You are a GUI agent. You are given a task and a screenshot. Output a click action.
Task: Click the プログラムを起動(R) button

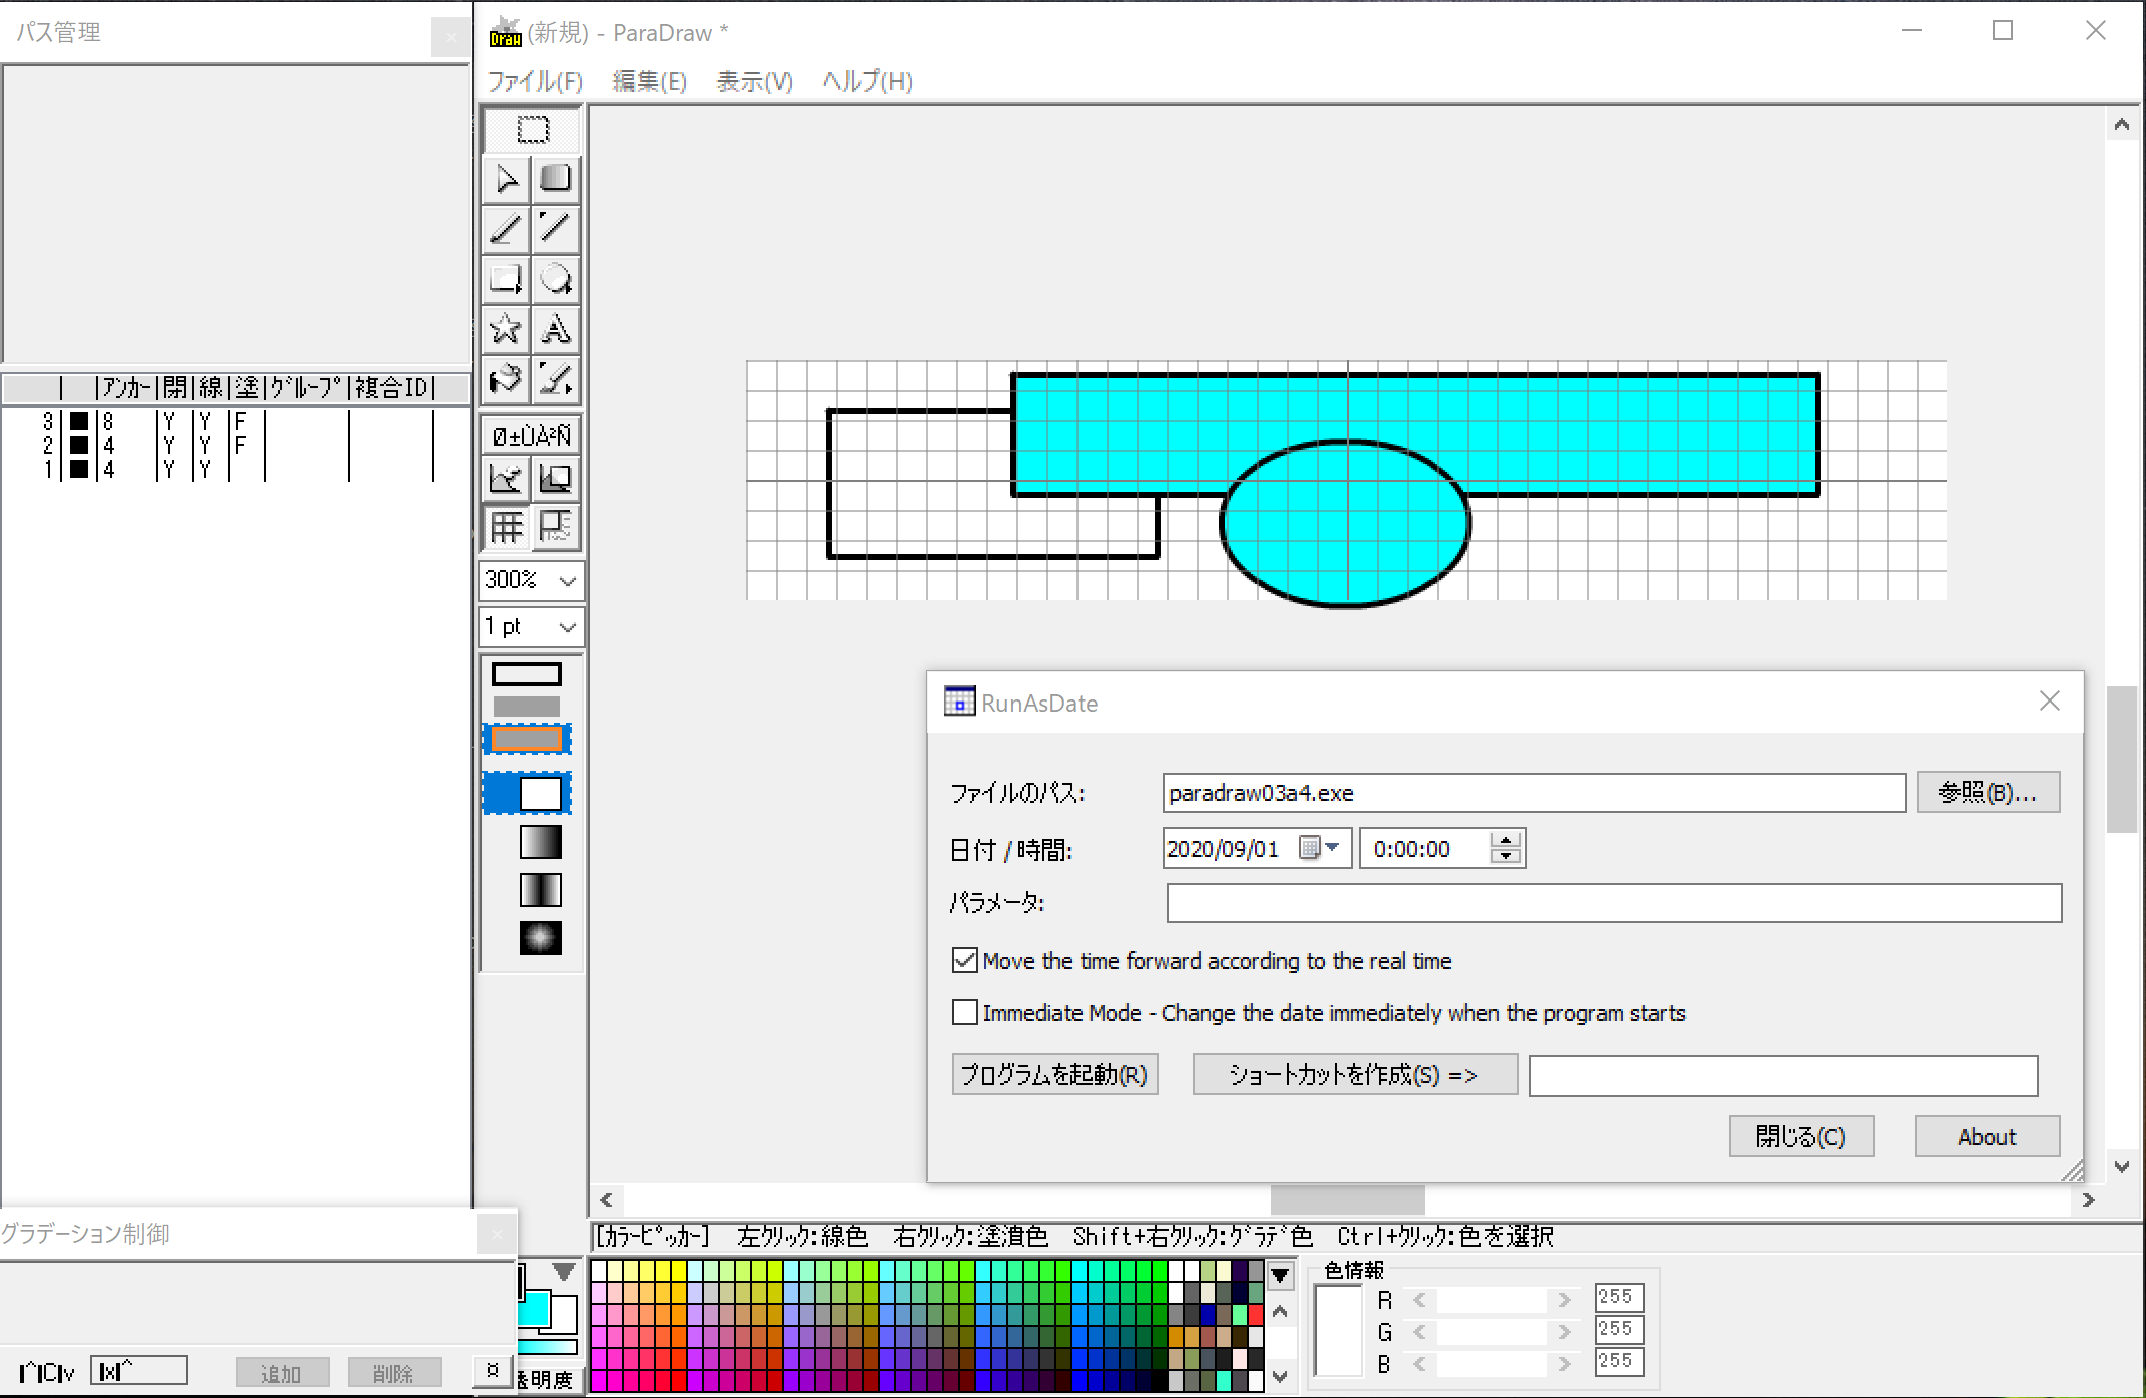[x=1055, y=1075]
